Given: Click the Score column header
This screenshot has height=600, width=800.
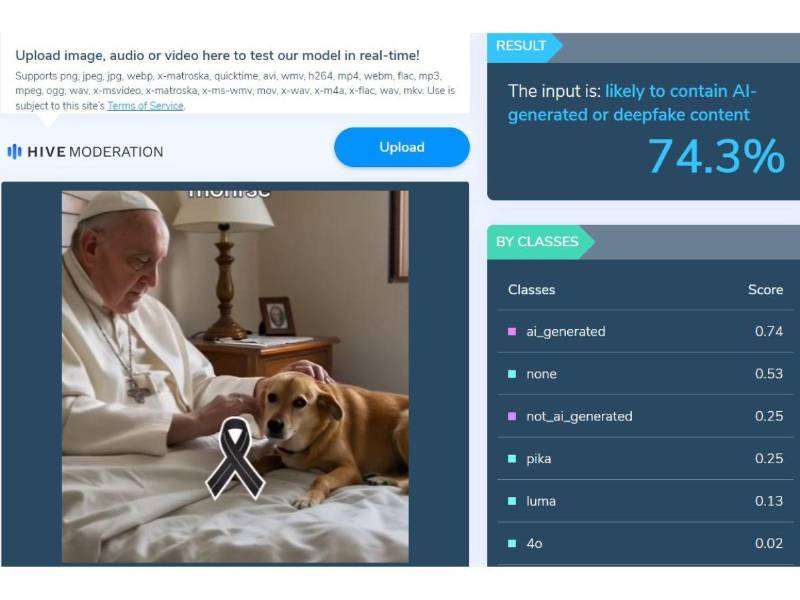Looking at the screenshot, I should coord(765,289).
